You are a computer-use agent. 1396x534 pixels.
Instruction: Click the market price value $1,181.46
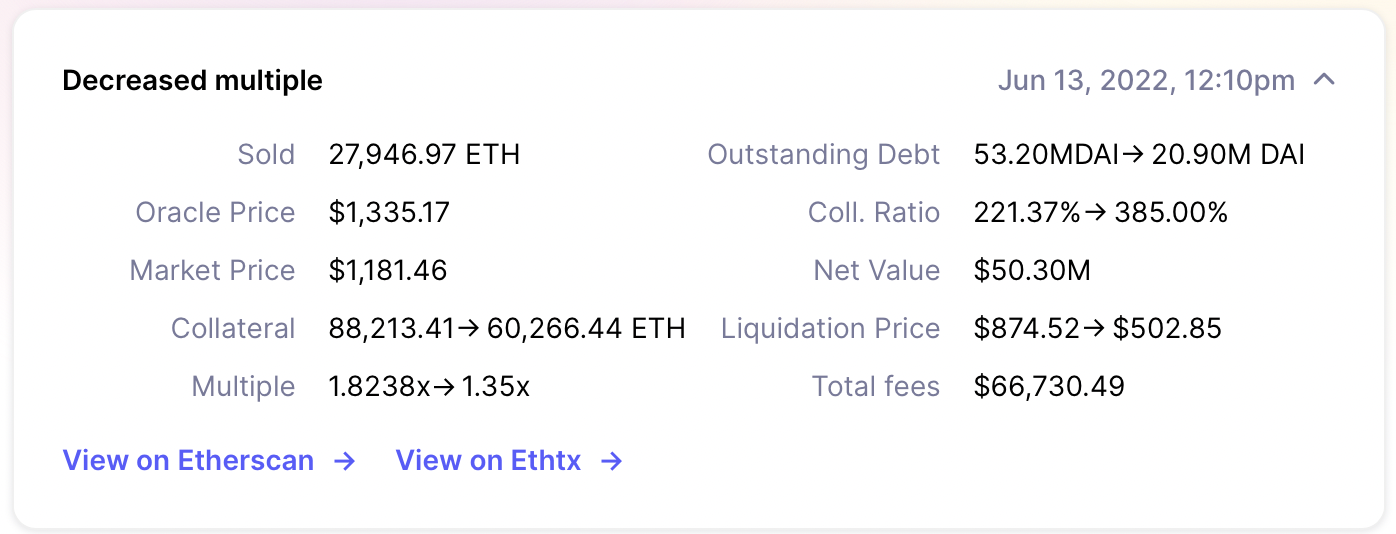[x=387, y=271]
